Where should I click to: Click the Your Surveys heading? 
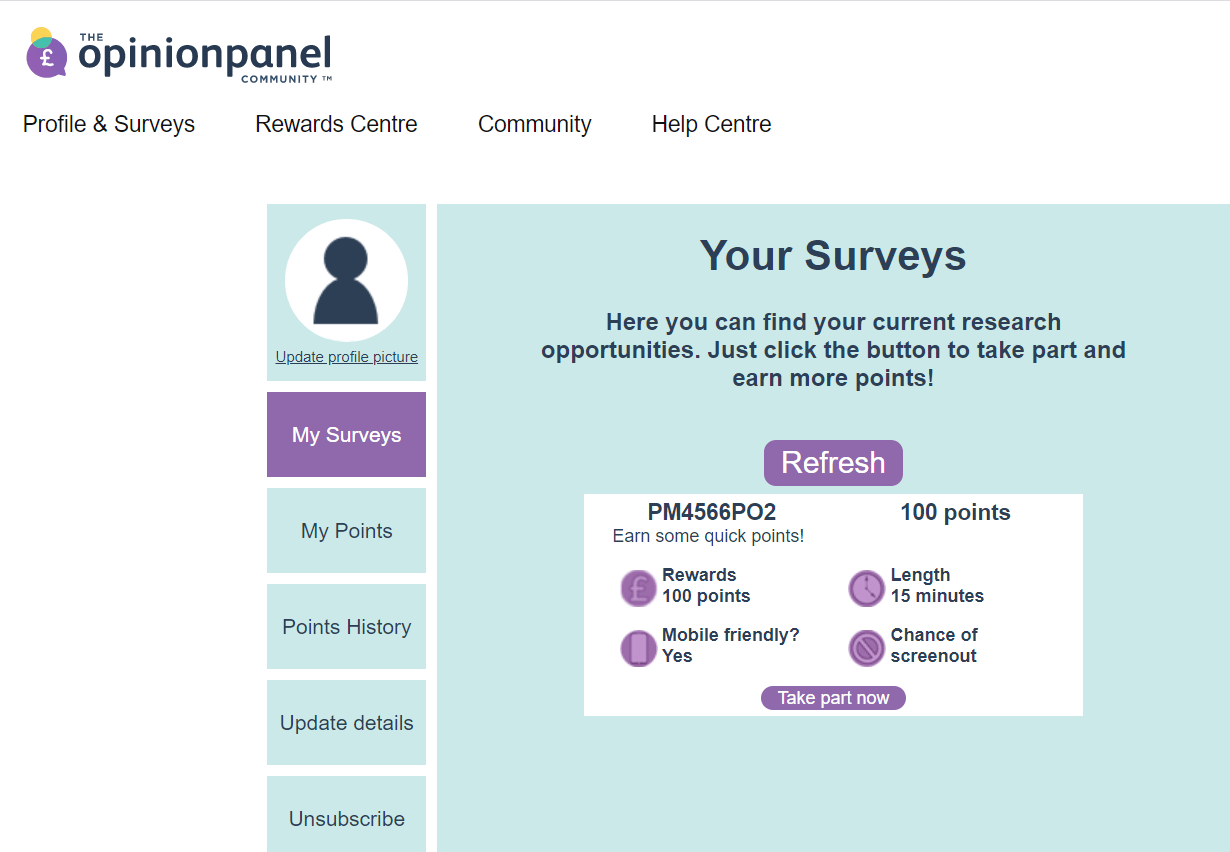pos(833,256)
